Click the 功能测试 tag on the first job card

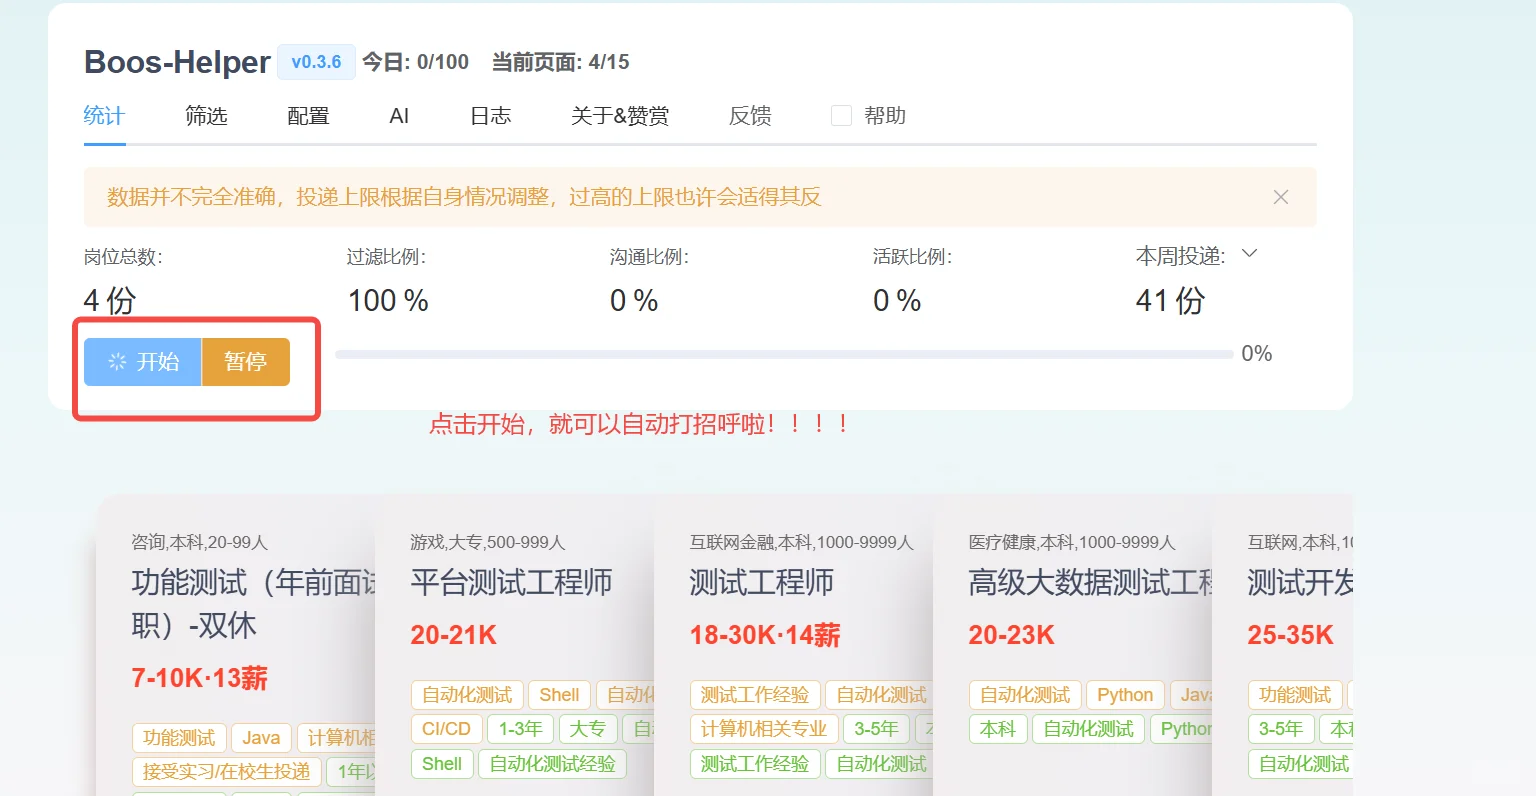(x=179, y=737)
